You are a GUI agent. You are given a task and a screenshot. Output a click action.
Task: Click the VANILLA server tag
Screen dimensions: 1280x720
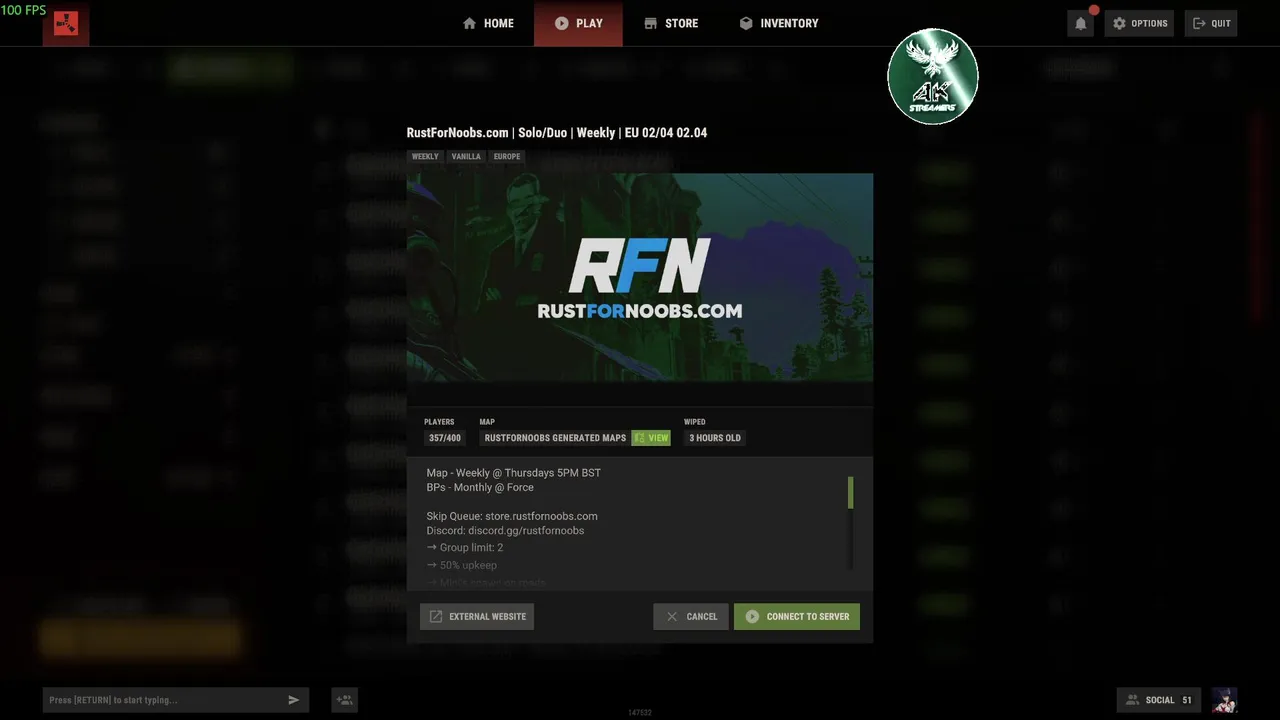466,157
